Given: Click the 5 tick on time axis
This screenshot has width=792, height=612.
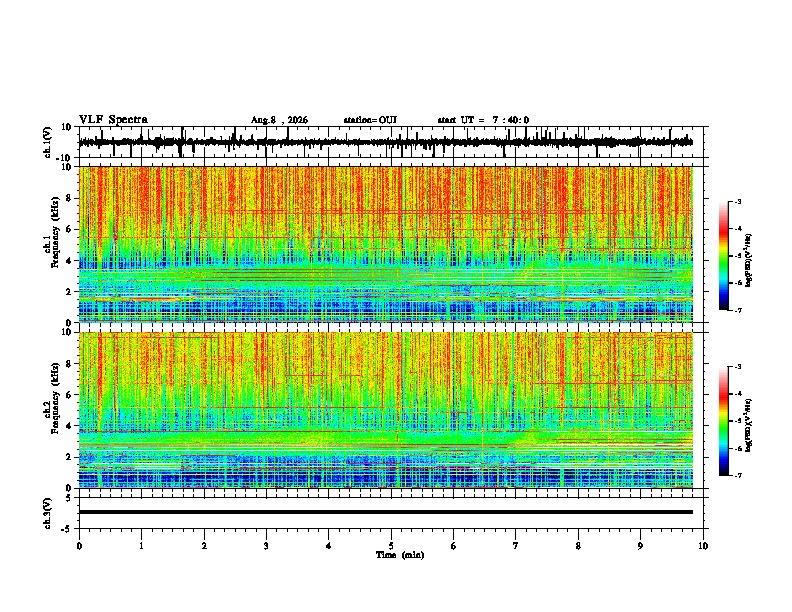Looking at the screenshot, I should click(391, 546).
